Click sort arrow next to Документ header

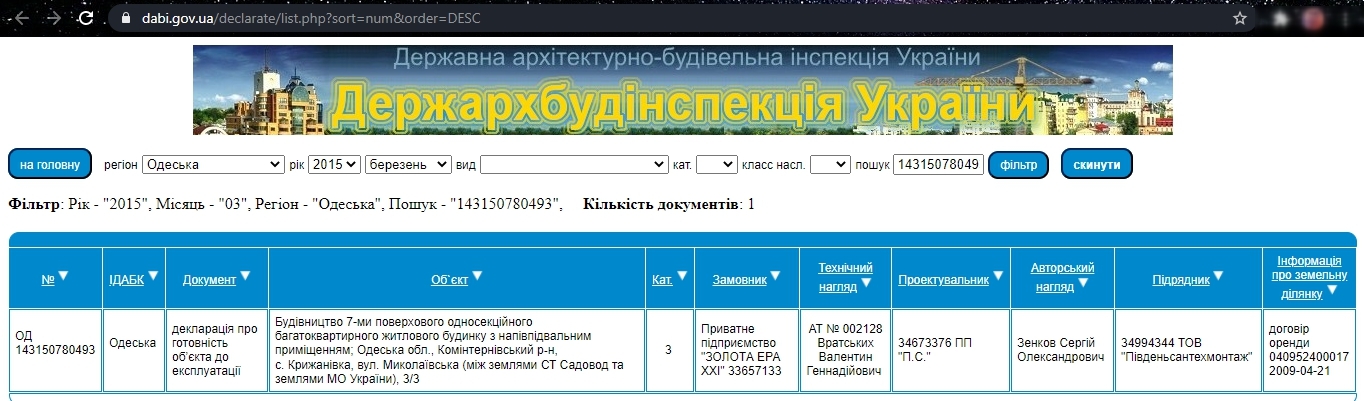[246, 276]
